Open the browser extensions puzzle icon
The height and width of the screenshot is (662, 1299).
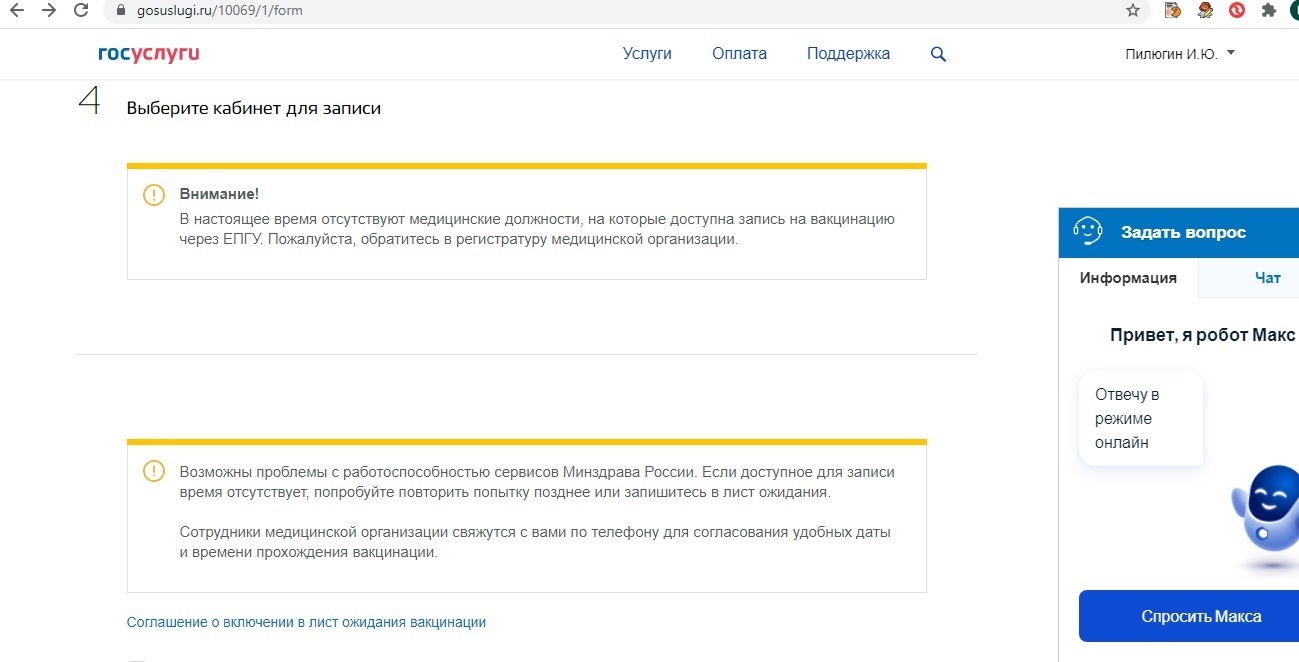[x=1269, y=11]
